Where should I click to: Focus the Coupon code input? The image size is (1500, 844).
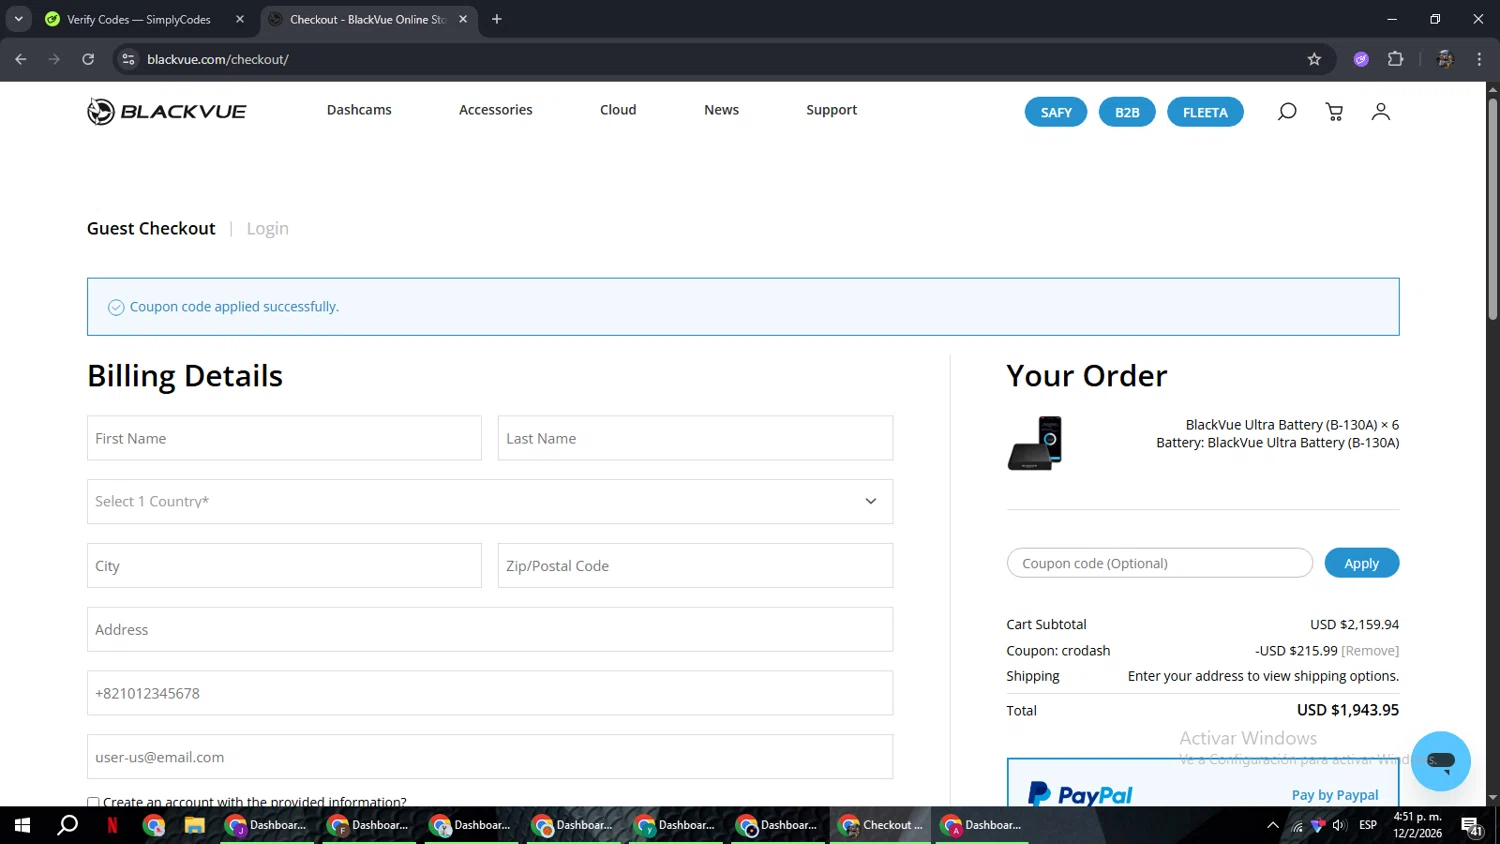(1159, 563)
